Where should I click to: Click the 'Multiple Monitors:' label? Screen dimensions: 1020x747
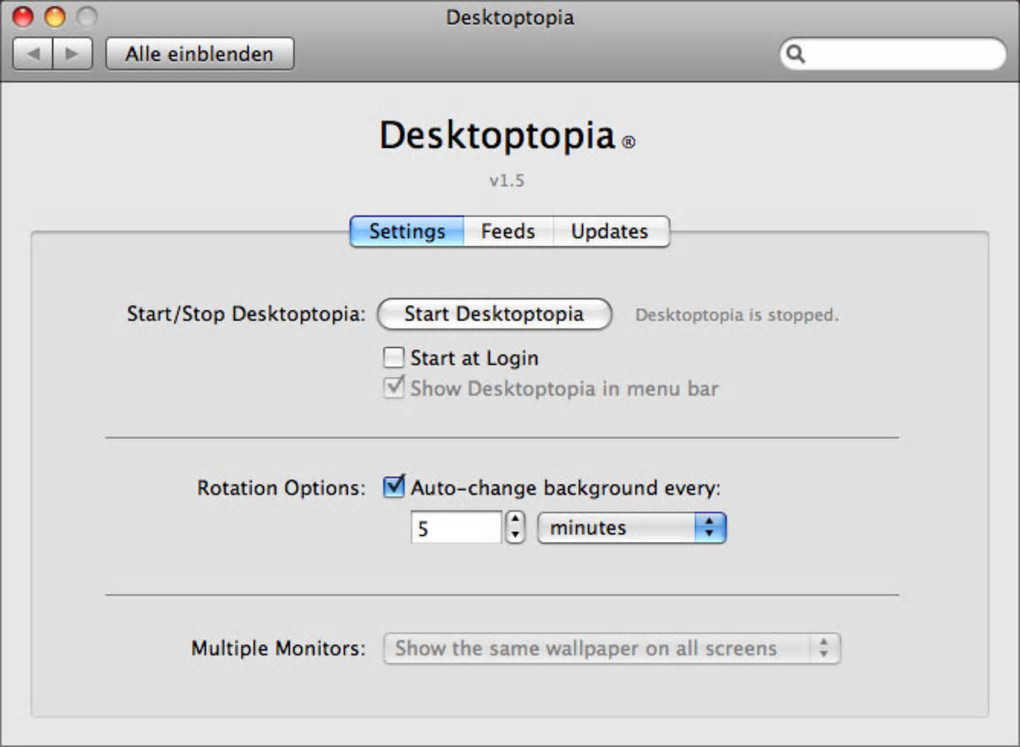tap(278, 648)
